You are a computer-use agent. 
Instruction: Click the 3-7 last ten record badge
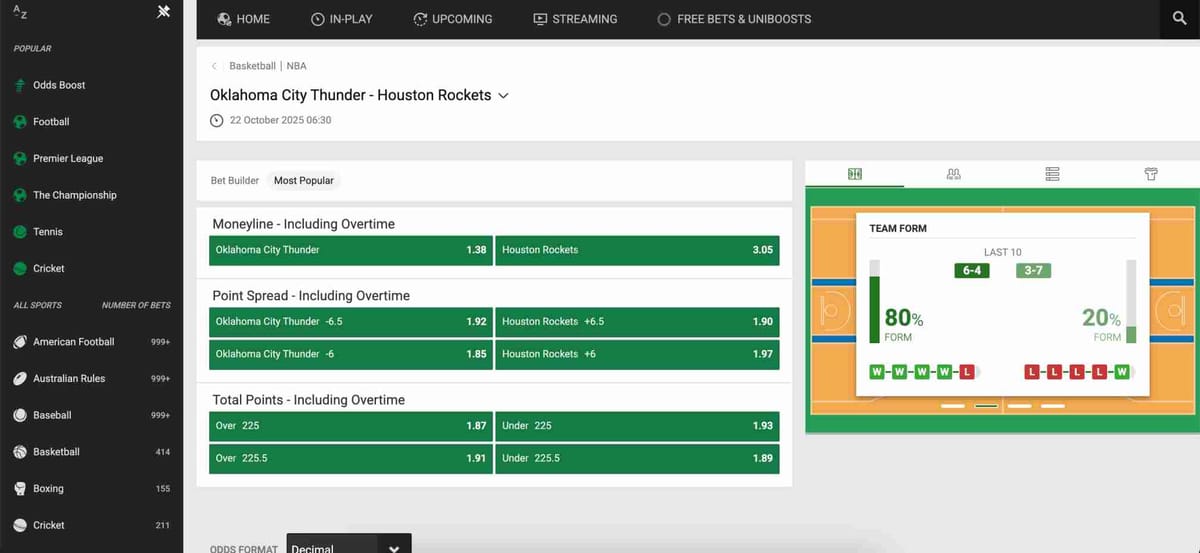point(1034,270)
